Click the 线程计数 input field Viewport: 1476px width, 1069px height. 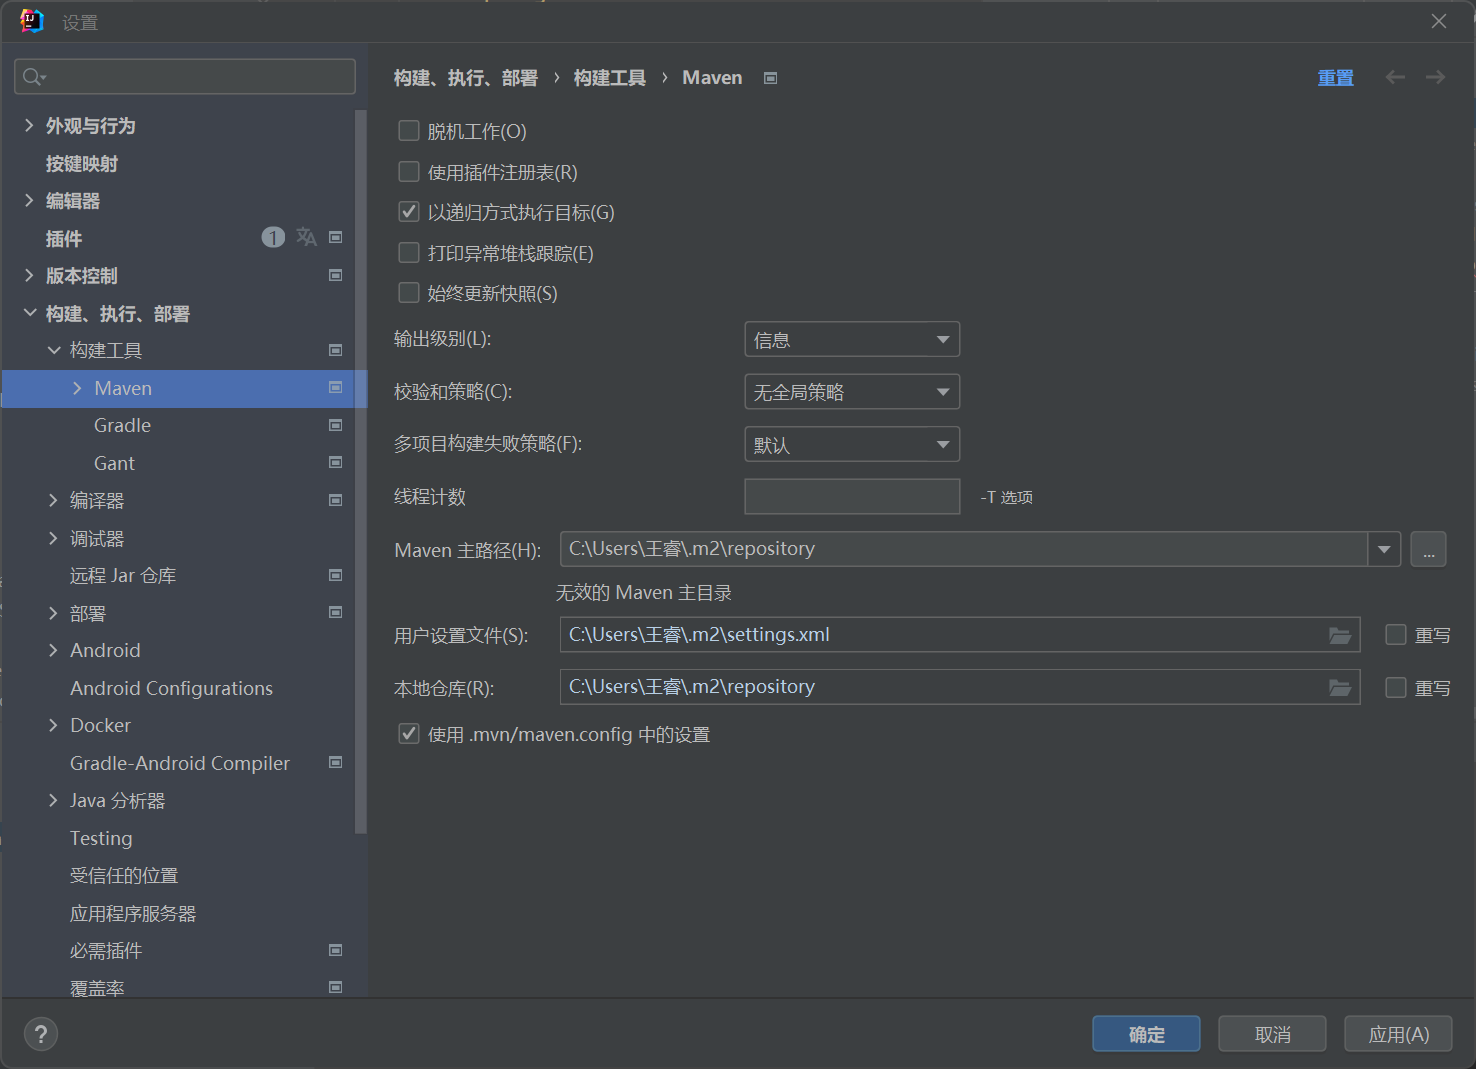tap(852, 496)
